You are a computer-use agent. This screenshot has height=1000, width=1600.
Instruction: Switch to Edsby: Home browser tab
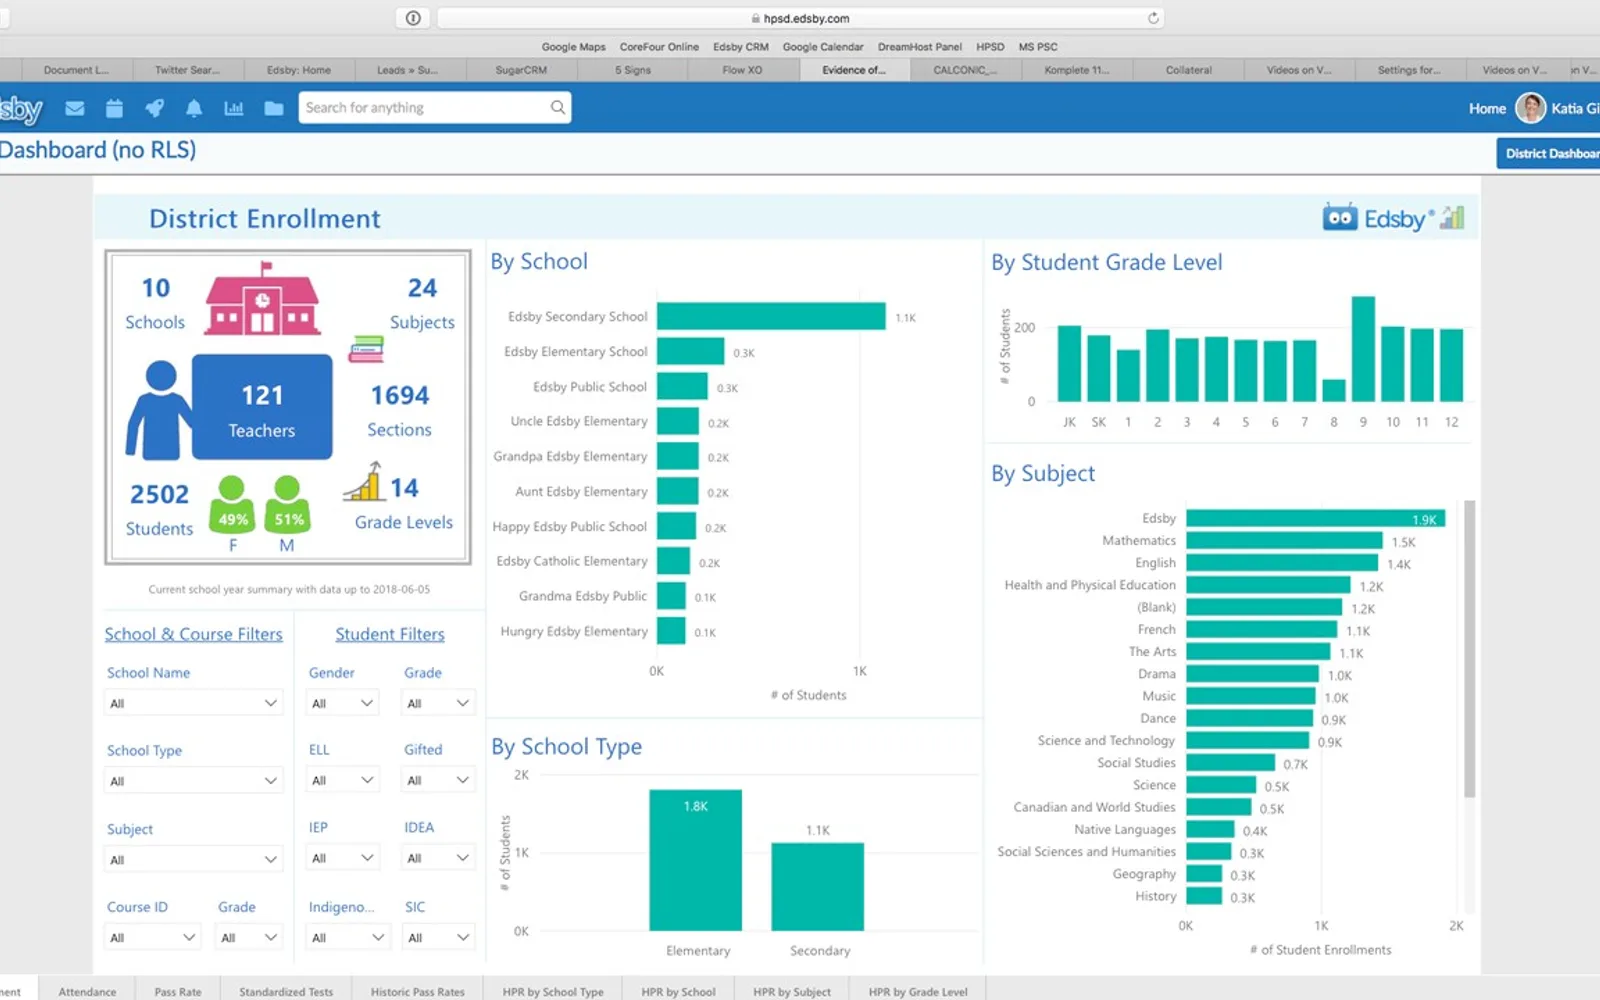point(298,70)
